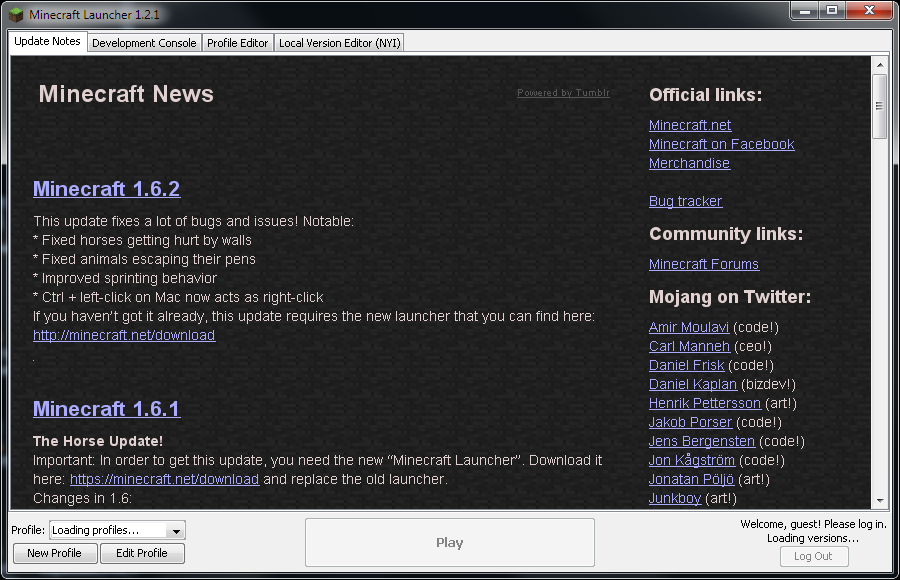Open Junkboy's Twitter link
900x580 pixels.
point(675,498)
